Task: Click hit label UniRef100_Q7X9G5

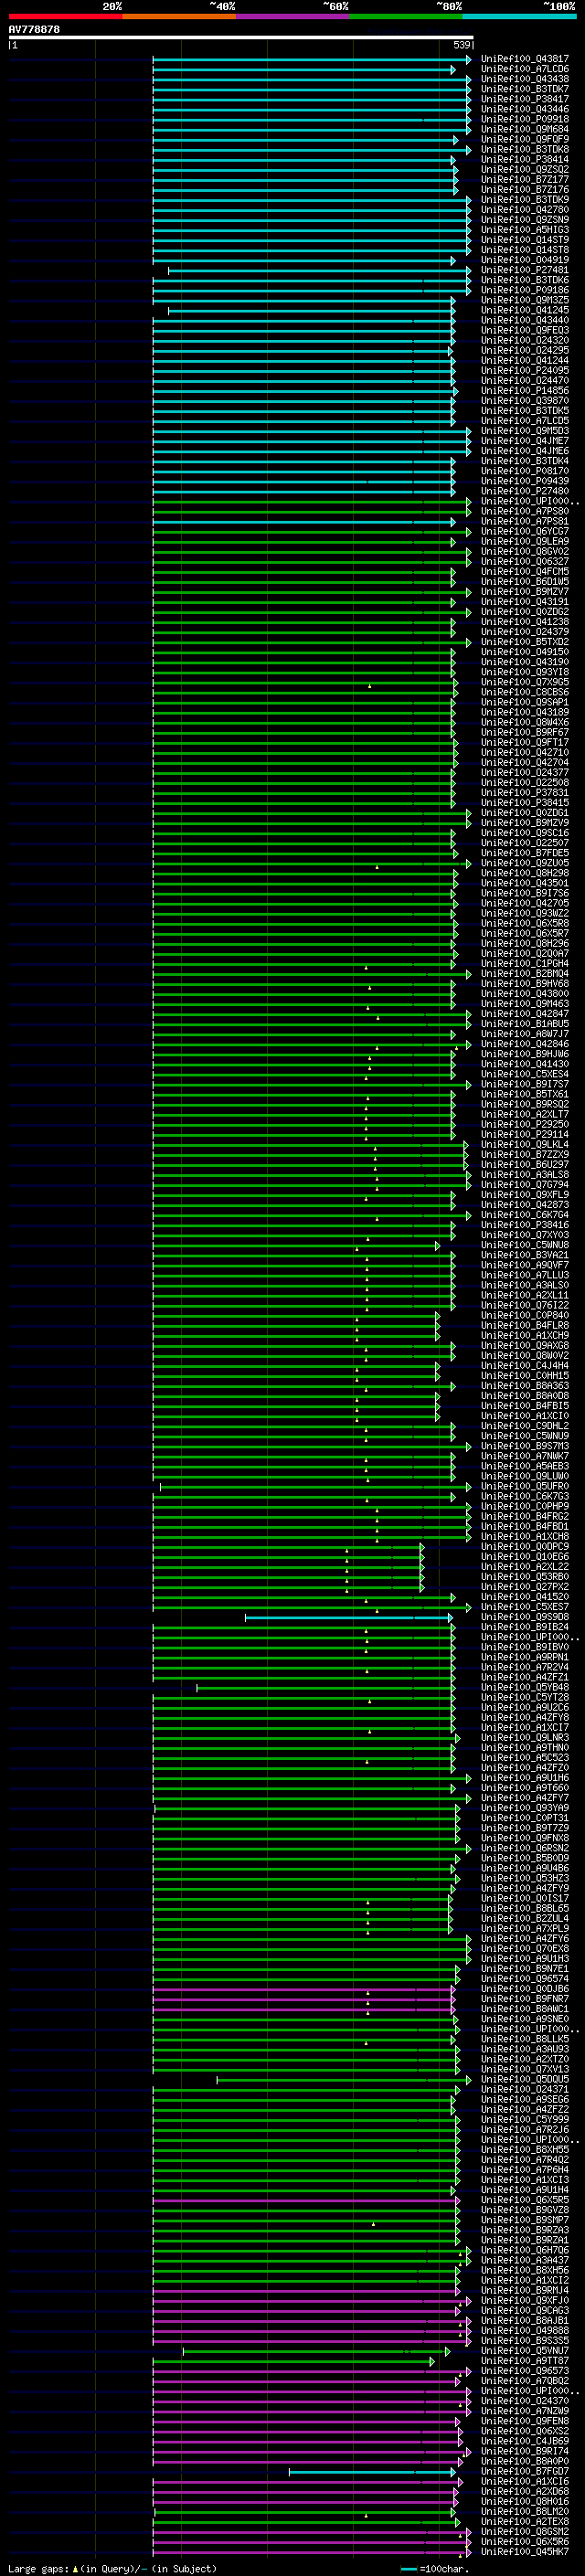Action: [525, 682]
